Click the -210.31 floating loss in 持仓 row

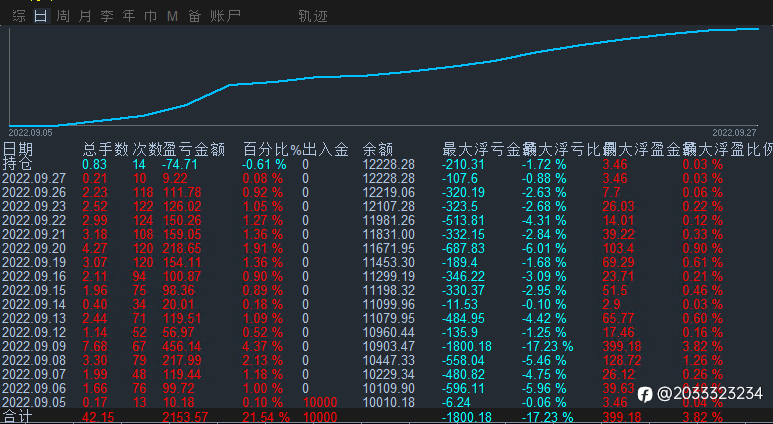click(463, 164)
